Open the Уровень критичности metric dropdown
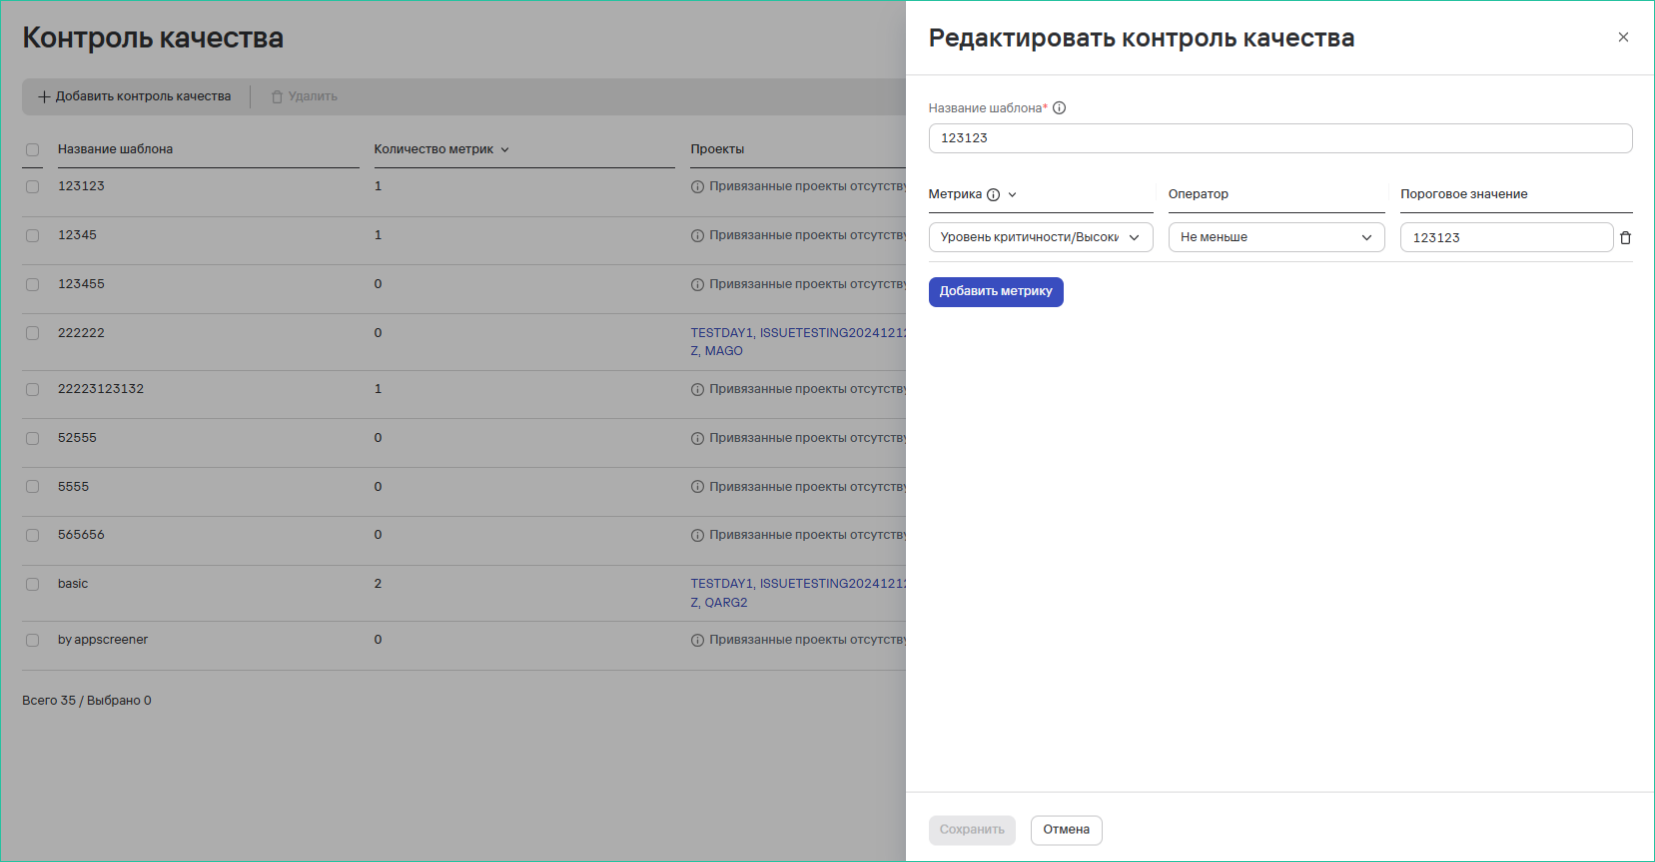1655x862 pixels. 1040,237
